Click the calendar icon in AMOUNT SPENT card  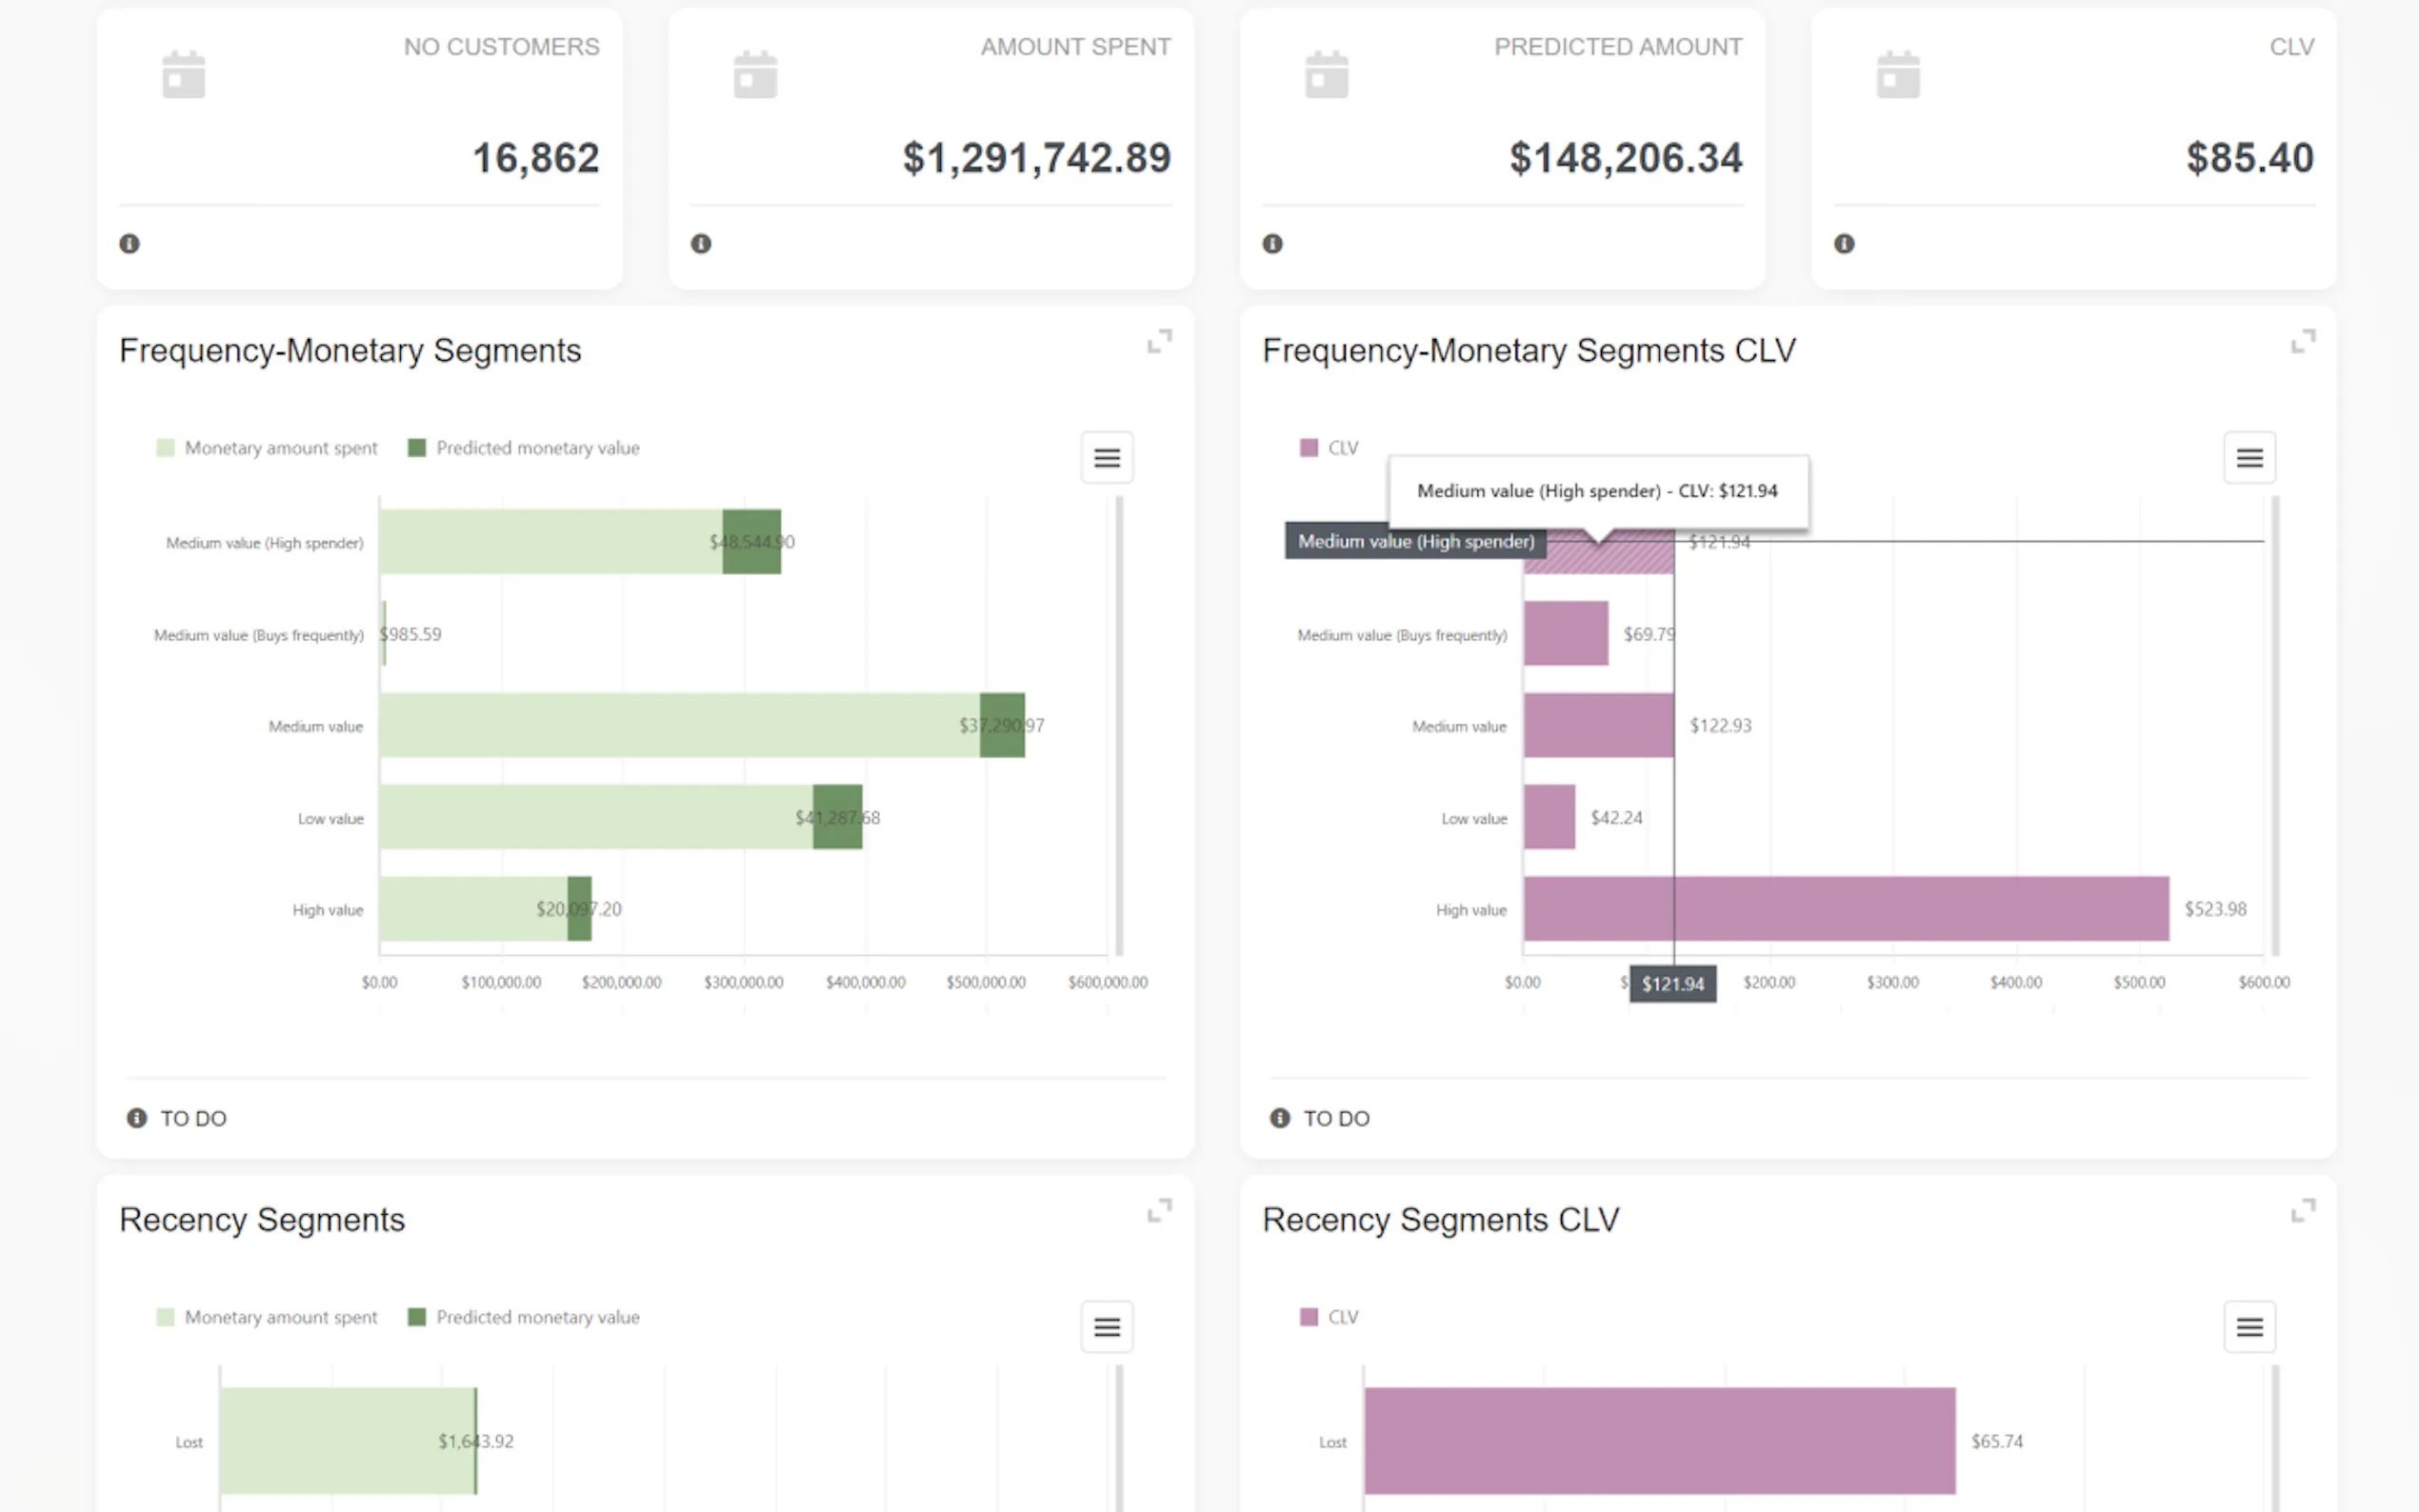[x=755, y=75]
